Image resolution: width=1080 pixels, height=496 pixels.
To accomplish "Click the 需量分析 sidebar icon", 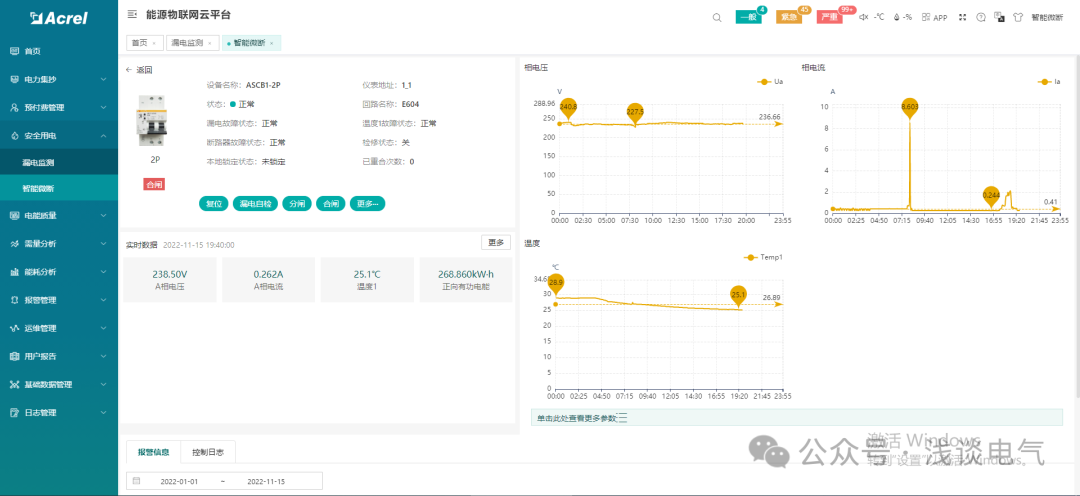I will 14,244.
